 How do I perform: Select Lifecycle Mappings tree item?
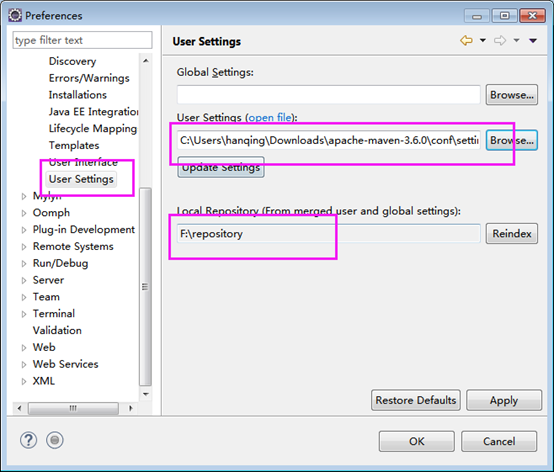click(93, 129)
